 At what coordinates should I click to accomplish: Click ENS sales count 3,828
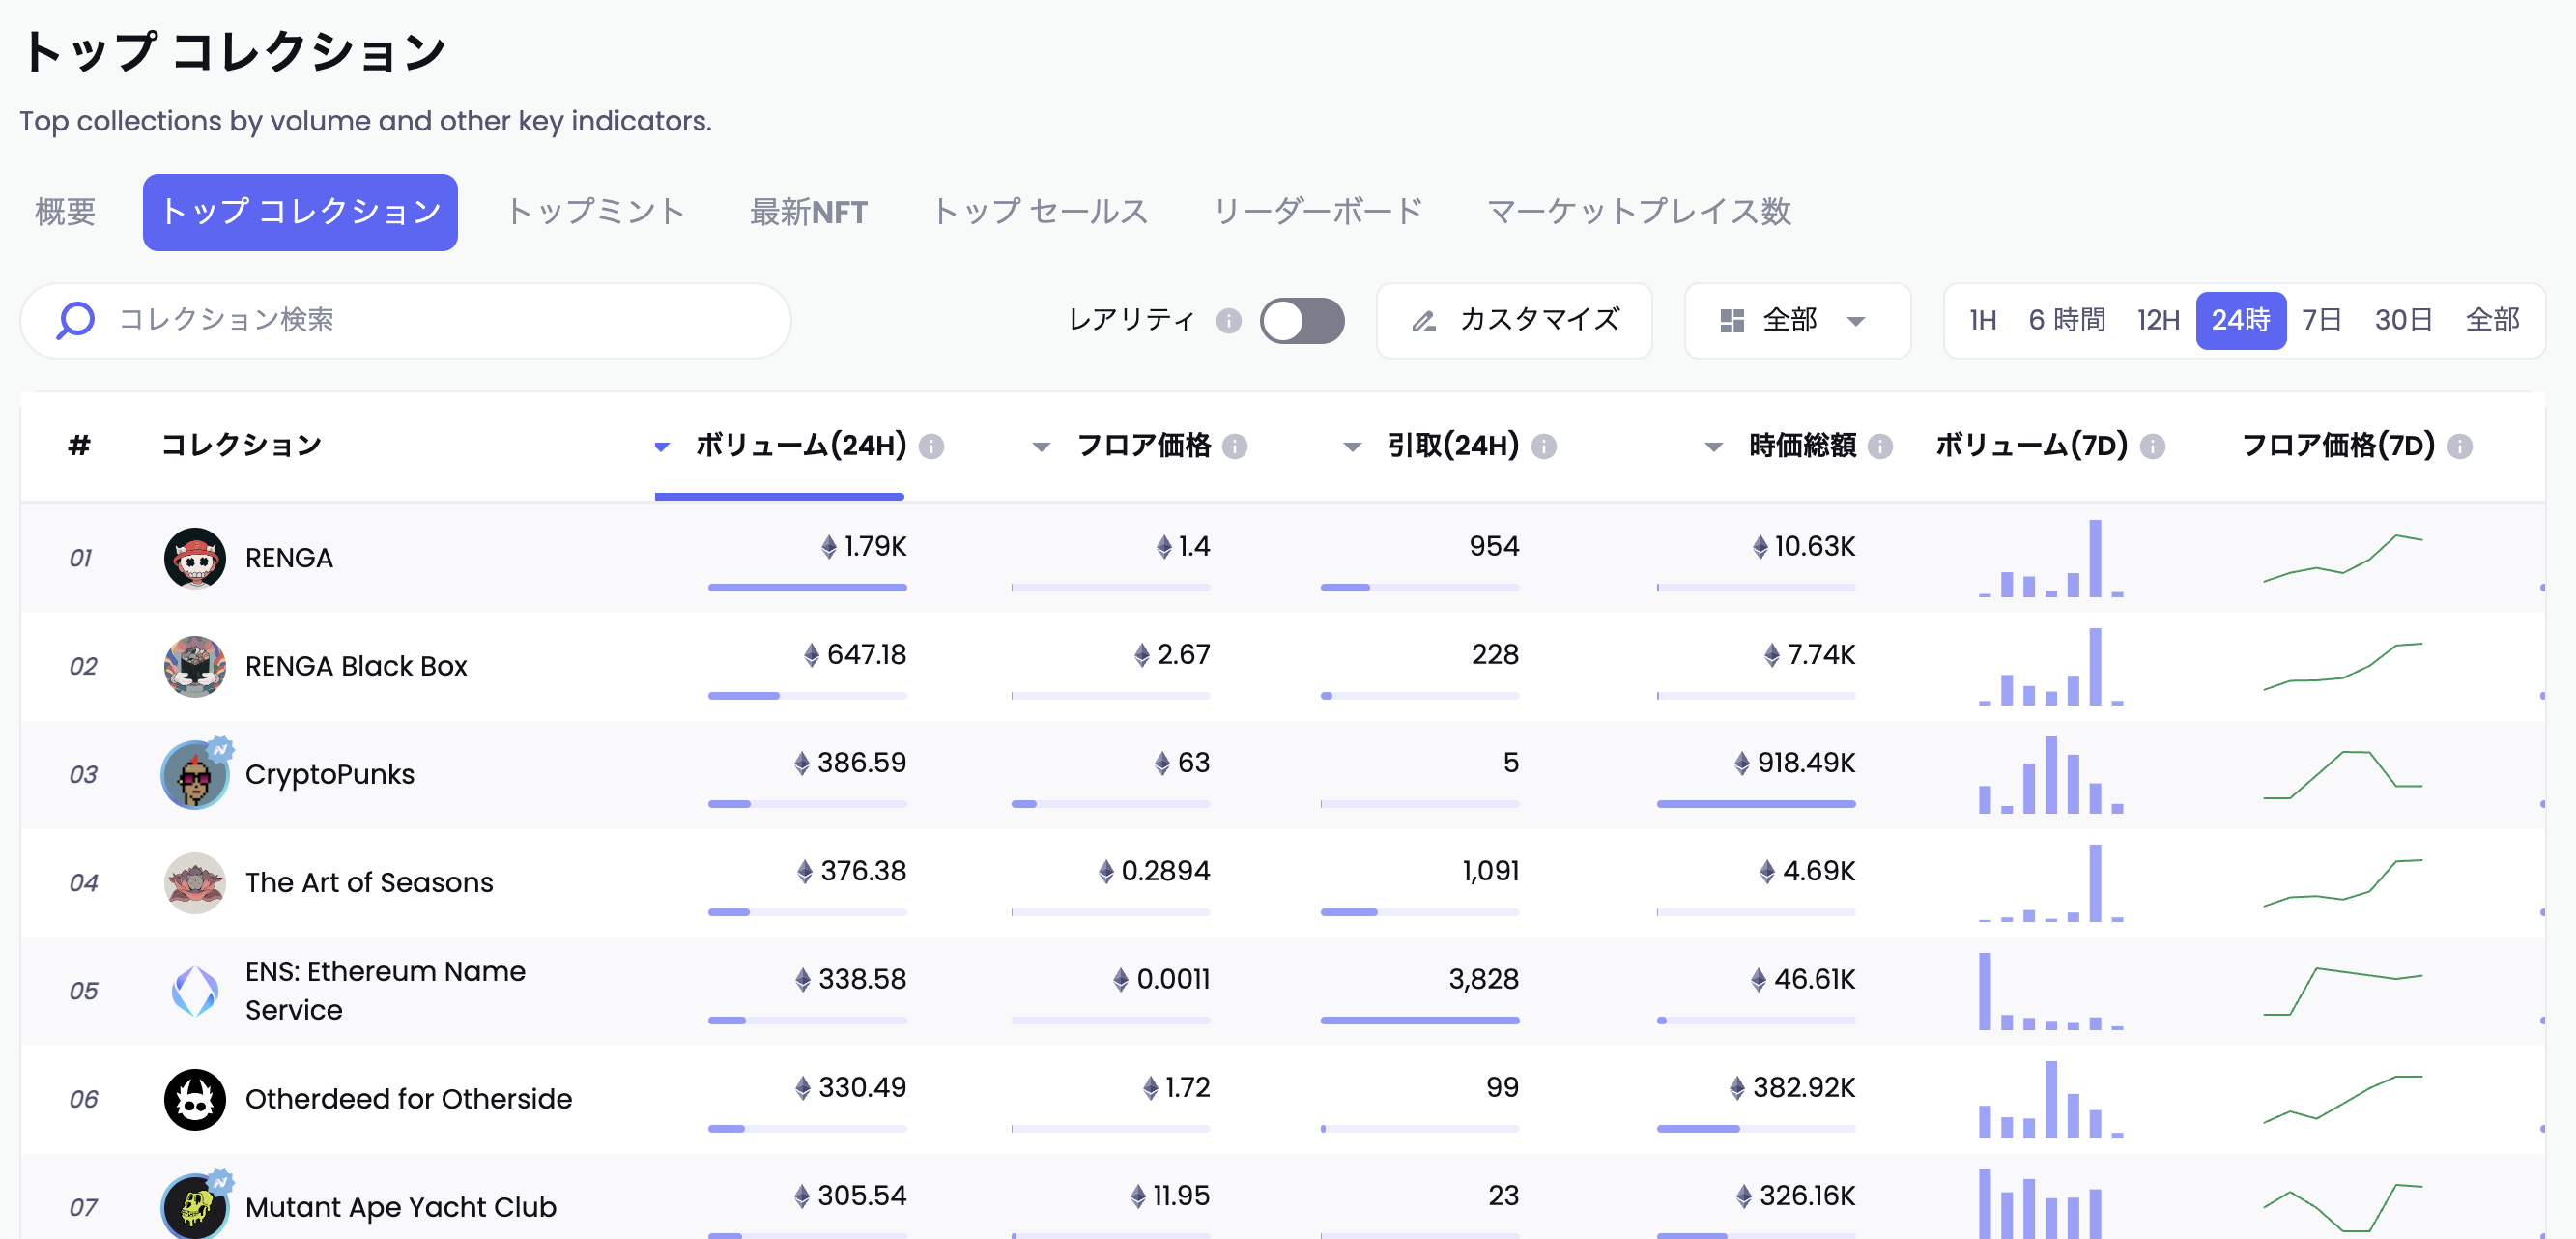(x=1484, y=979)
